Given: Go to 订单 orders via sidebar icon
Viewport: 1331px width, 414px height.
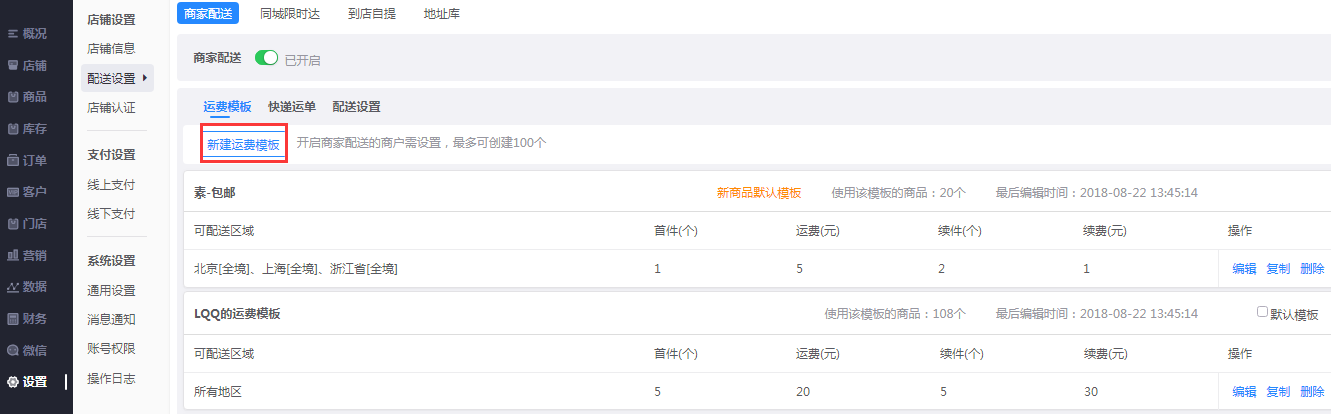Looking at the screenshot, I should click(13, 160).
